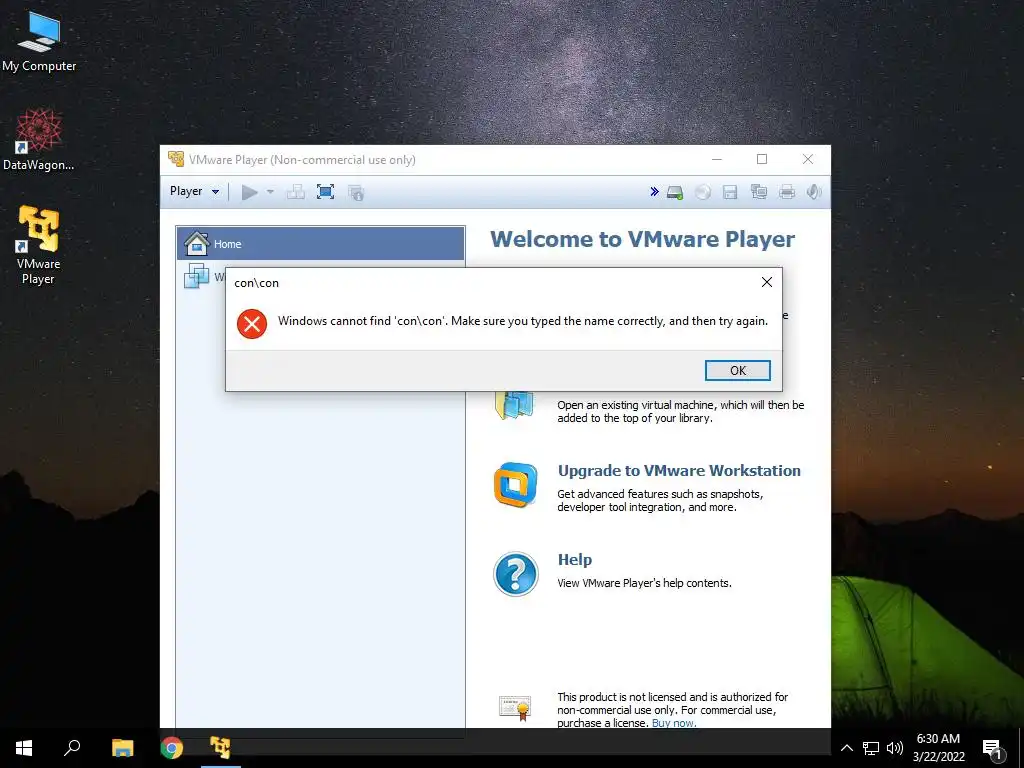Click 'View VMware Player's help contents.' text
The image size is (1024, 768).
point(645,583)
